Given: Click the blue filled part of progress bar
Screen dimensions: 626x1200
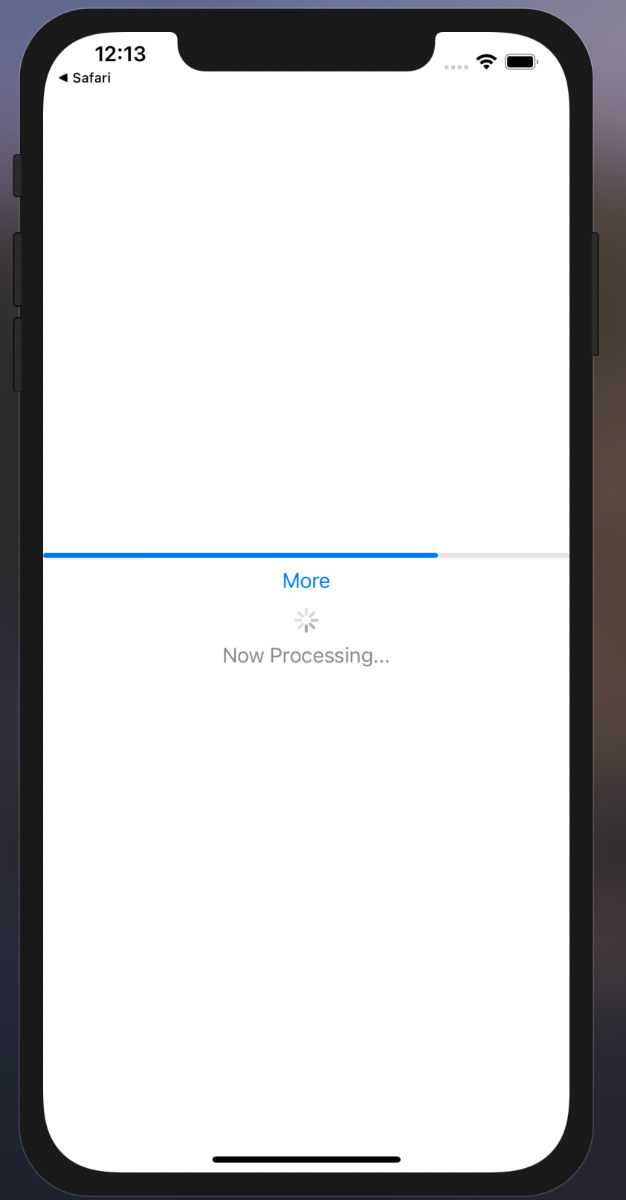Looking at the screenshot, I should click(x=241, y=555).
